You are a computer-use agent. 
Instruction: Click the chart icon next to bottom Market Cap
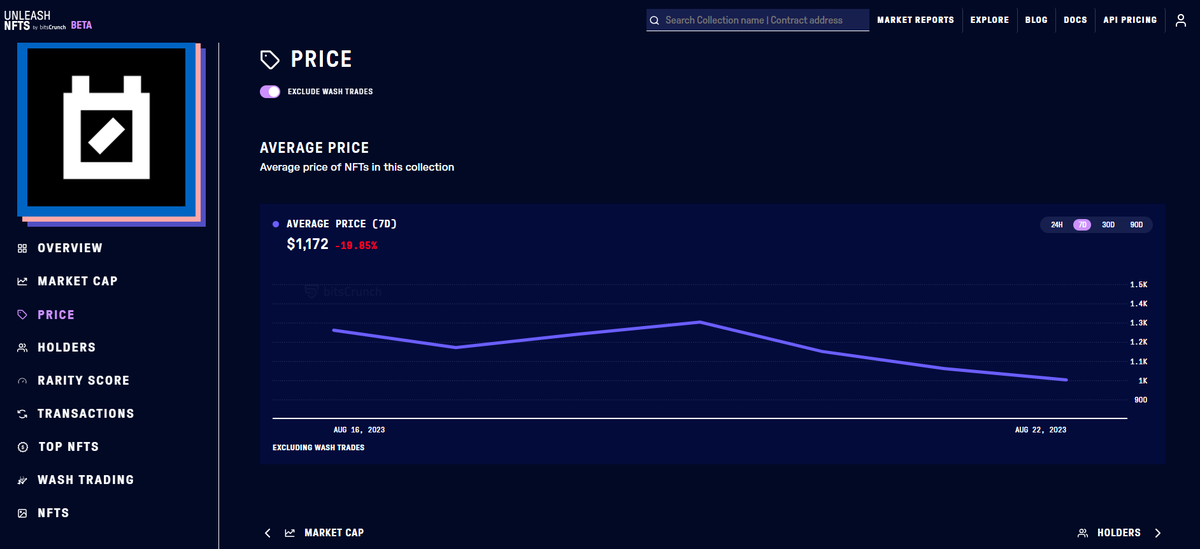290,533
